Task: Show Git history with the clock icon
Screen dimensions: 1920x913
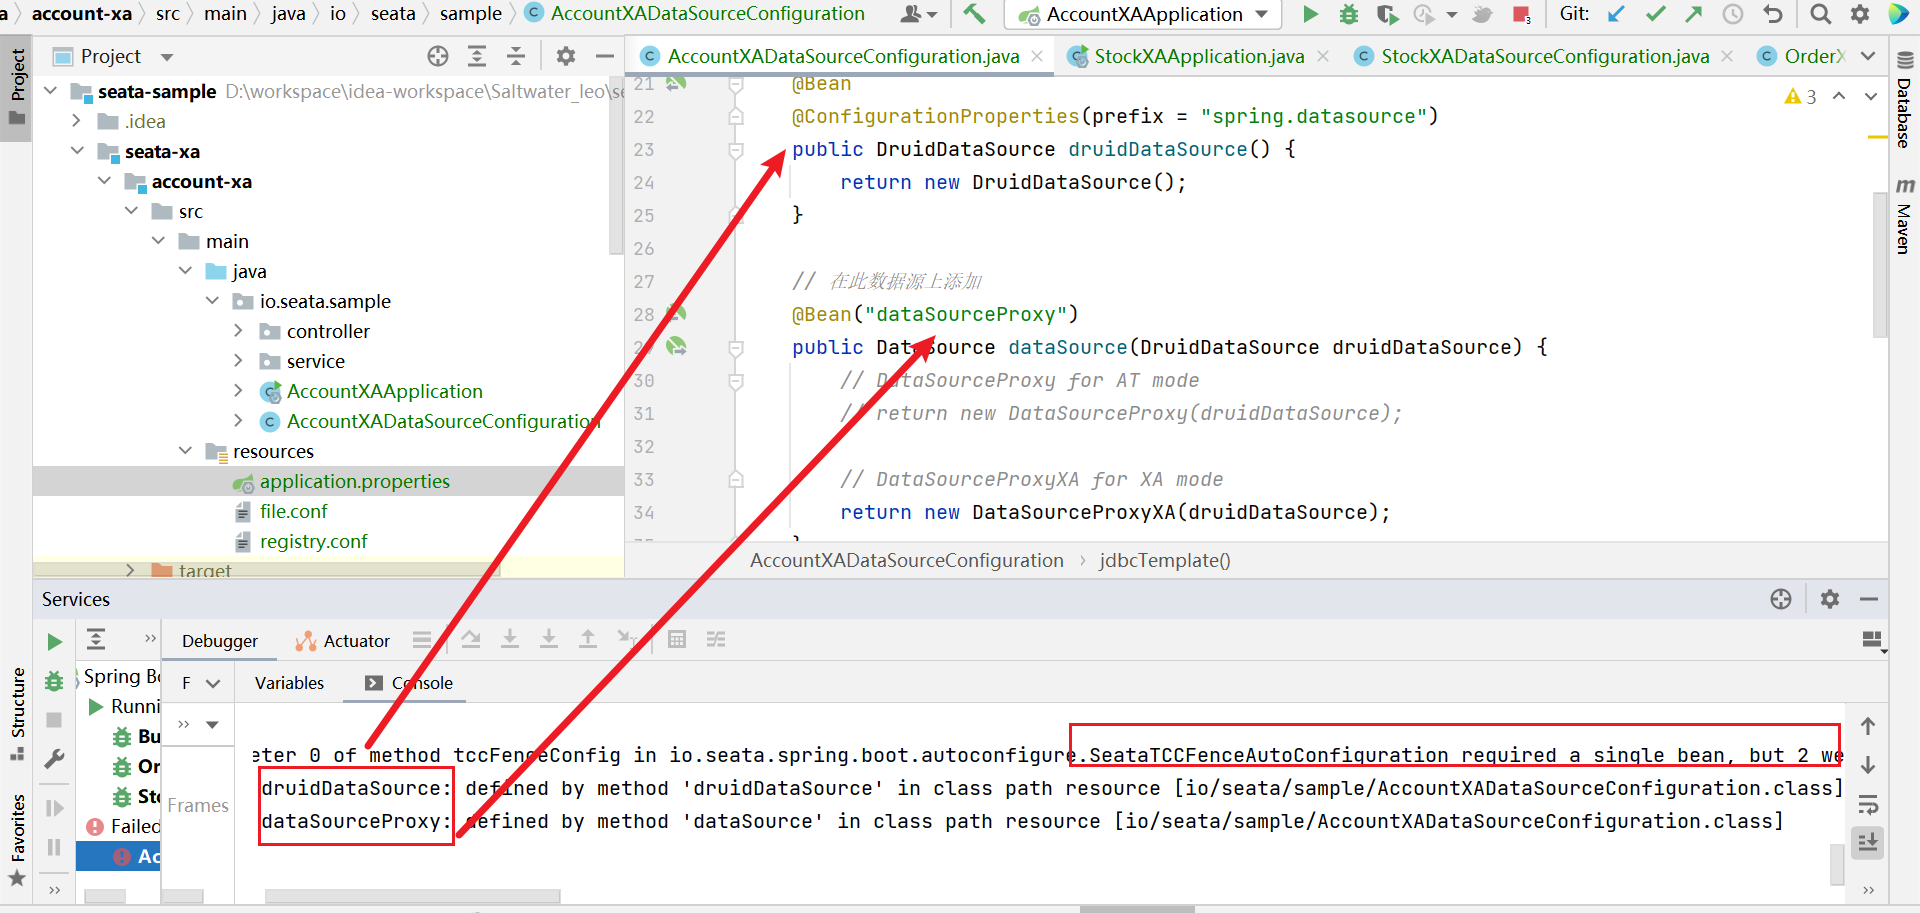Action: tap(1732, 14)
